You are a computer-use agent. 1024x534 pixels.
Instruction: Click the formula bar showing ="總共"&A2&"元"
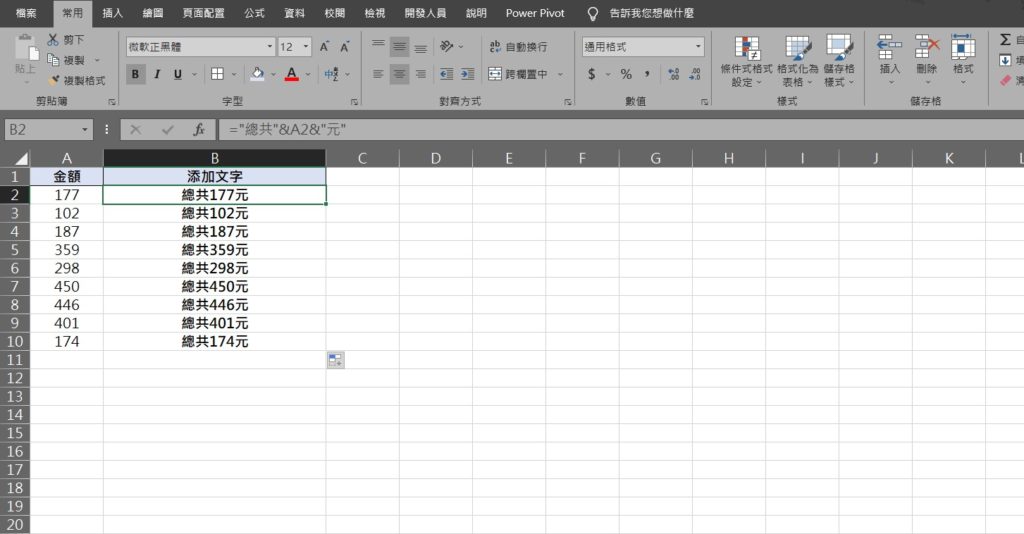click(x=620, y=129)
